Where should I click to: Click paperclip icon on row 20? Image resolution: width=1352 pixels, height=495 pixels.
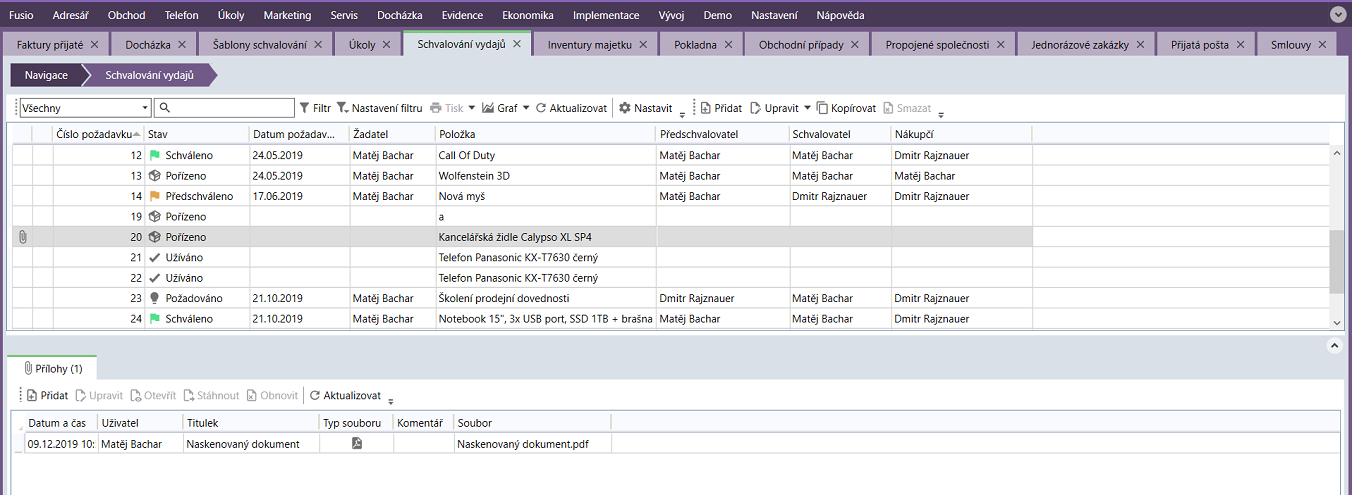pyautogui.click(x=23, y=237)
